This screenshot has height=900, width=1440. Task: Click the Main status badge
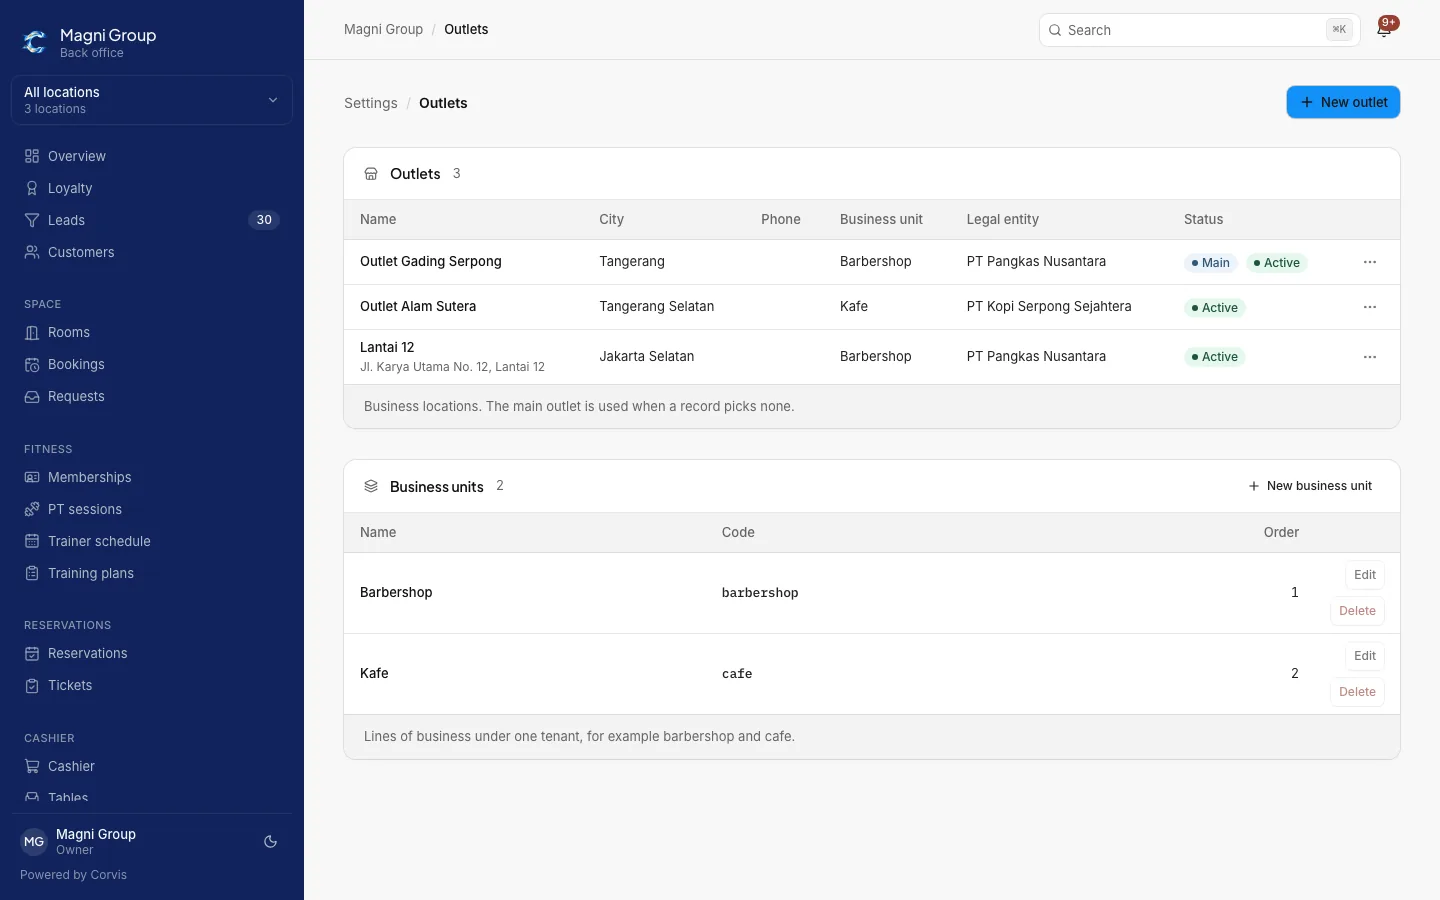click(x=1211, y=263)
